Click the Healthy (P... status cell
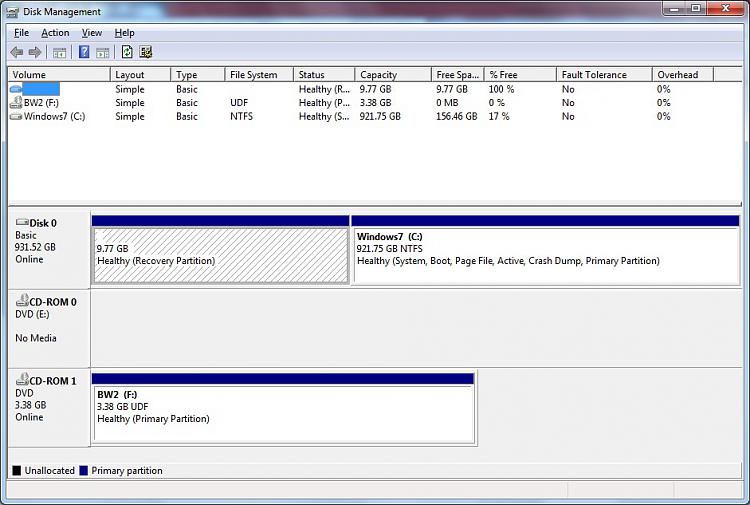This screenshot has width=750, height=505. click(324, 102)
